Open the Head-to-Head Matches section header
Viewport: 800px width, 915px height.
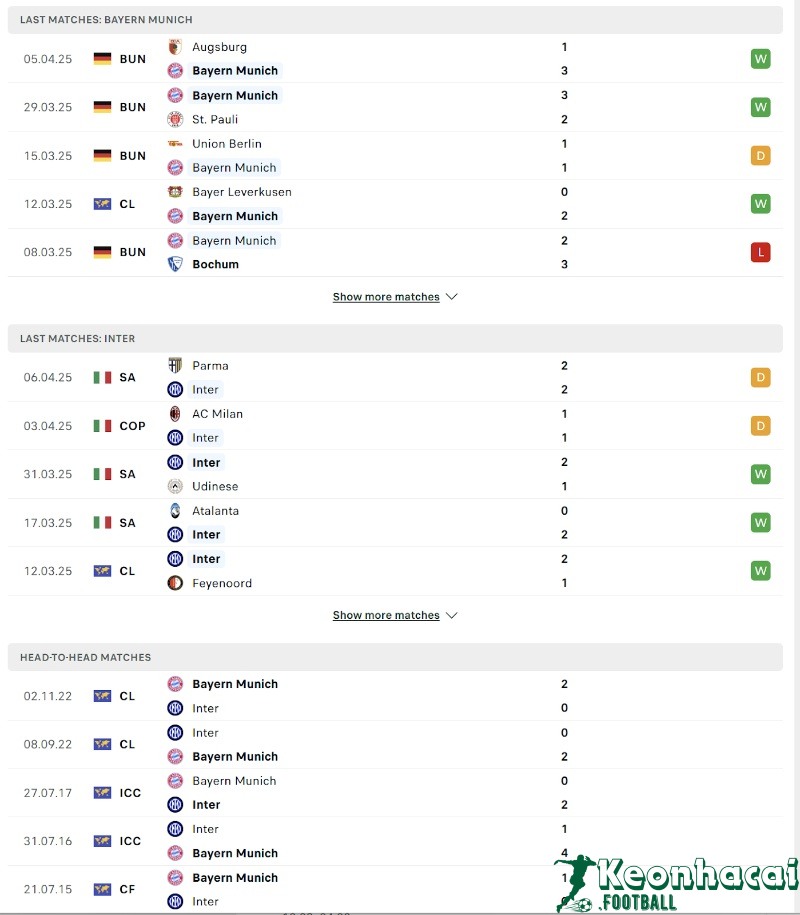point(86,657)
